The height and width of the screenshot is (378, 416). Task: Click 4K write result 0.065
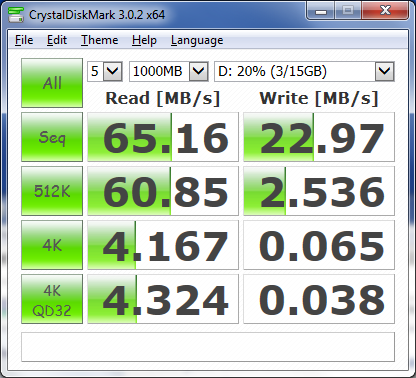pos(319,245)
